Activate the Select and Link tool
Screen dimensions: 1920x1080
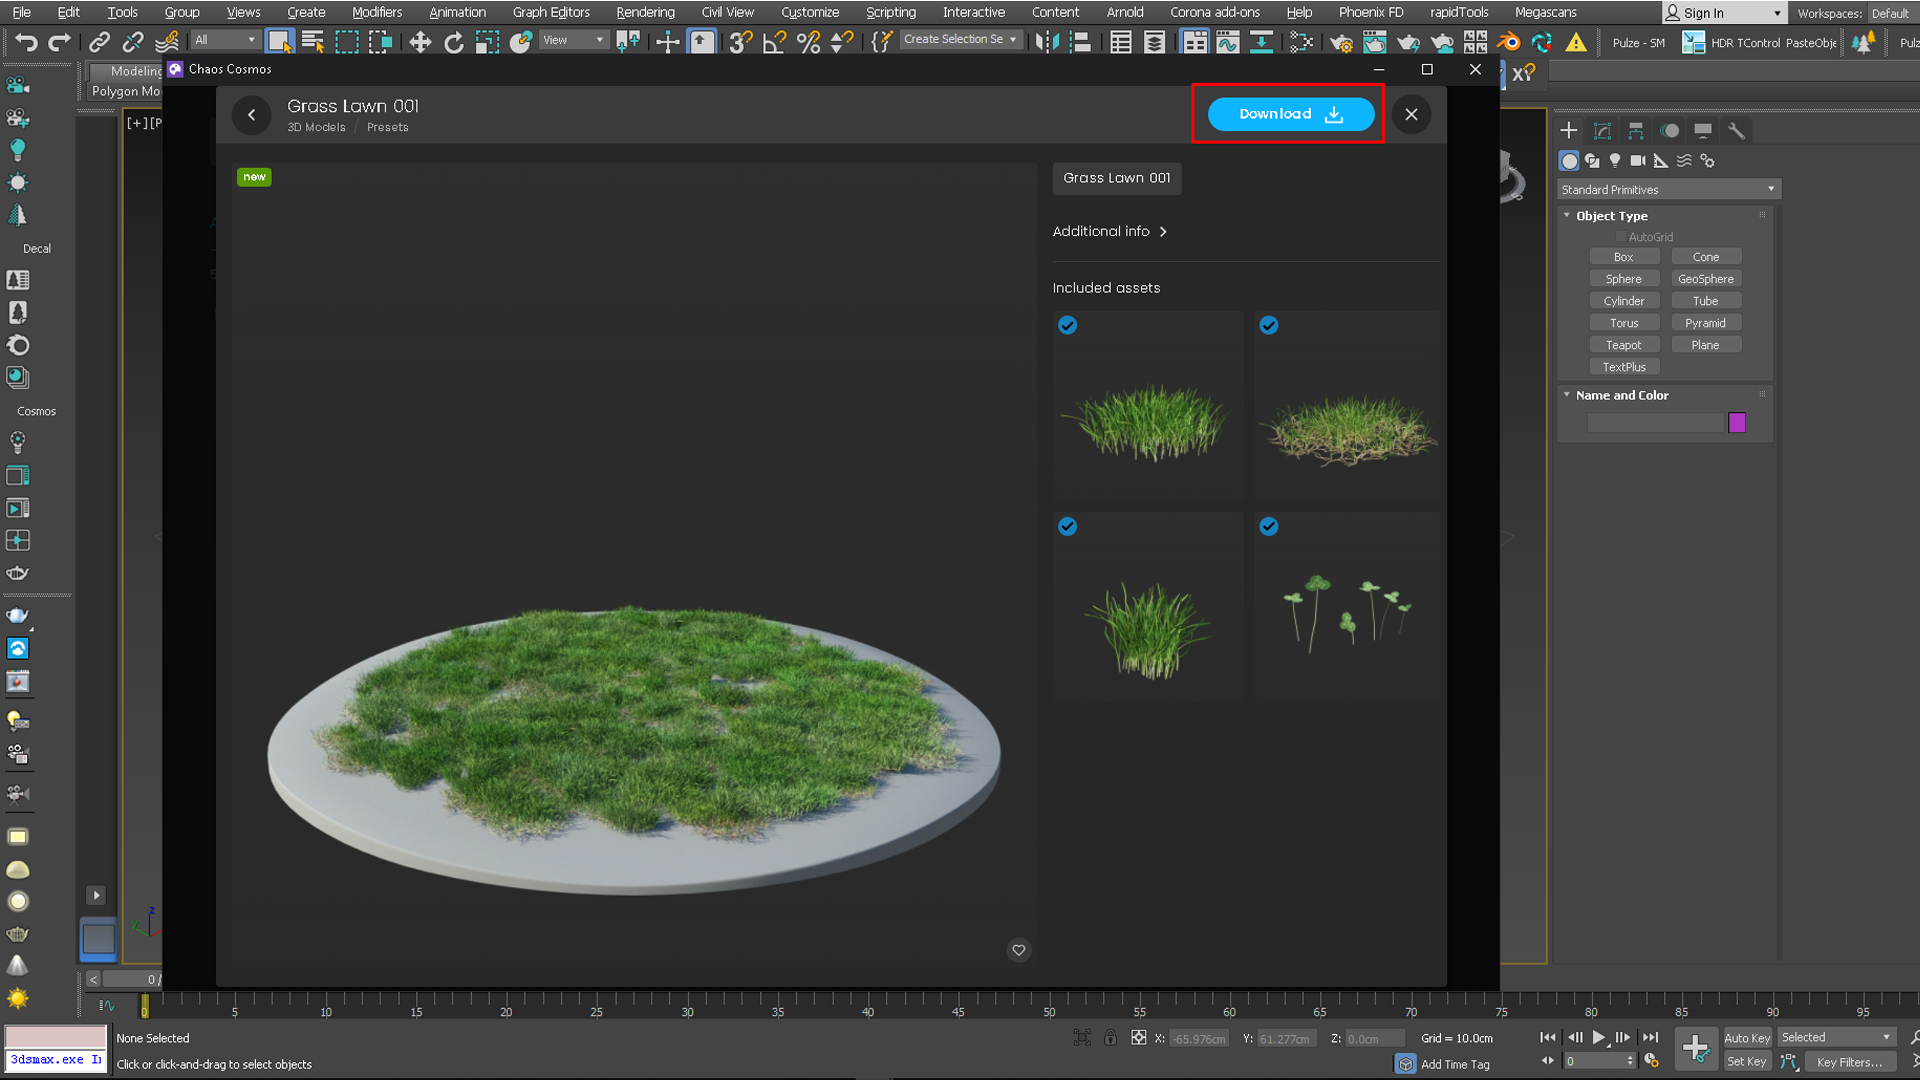[99, 42]
